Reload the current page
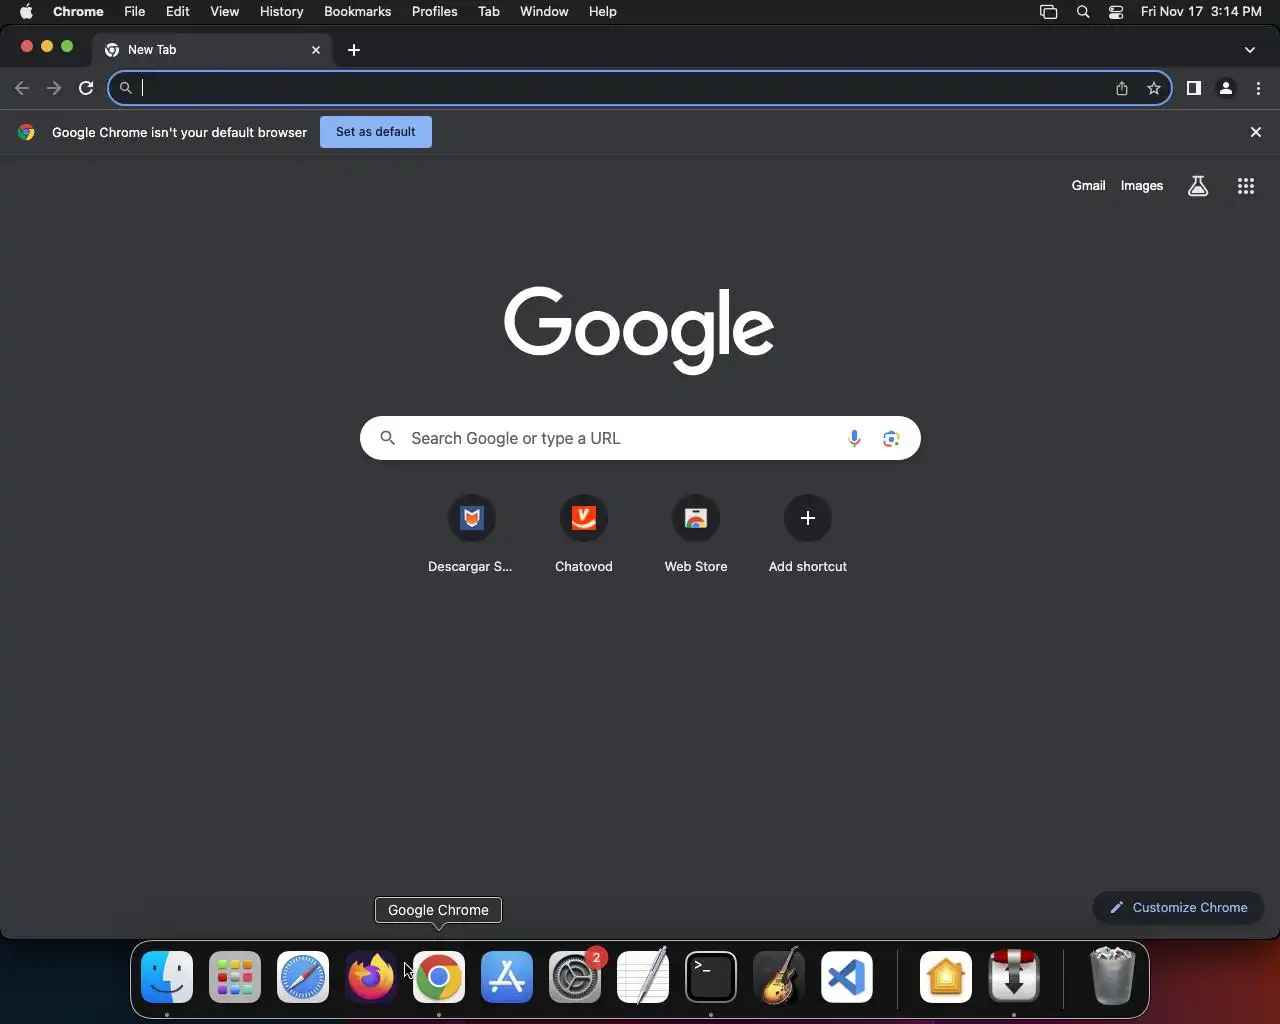 tap(86, 88)
